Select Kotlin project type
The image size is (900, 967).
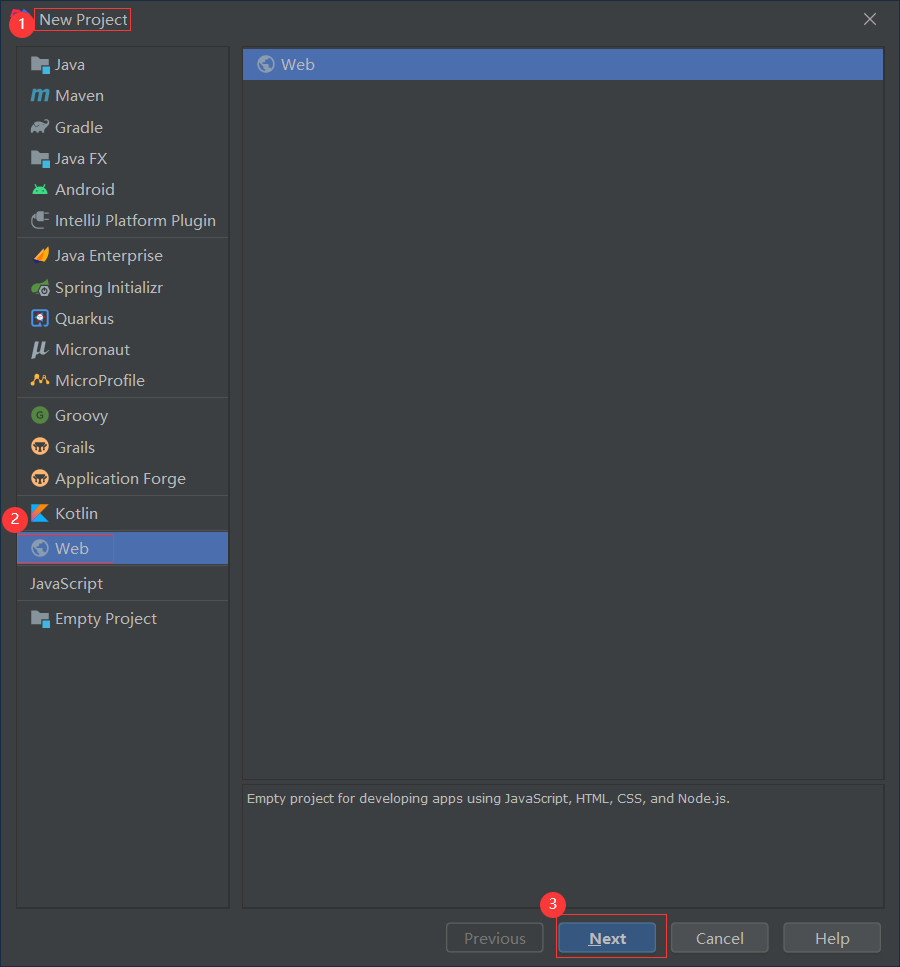click(123, 513)
